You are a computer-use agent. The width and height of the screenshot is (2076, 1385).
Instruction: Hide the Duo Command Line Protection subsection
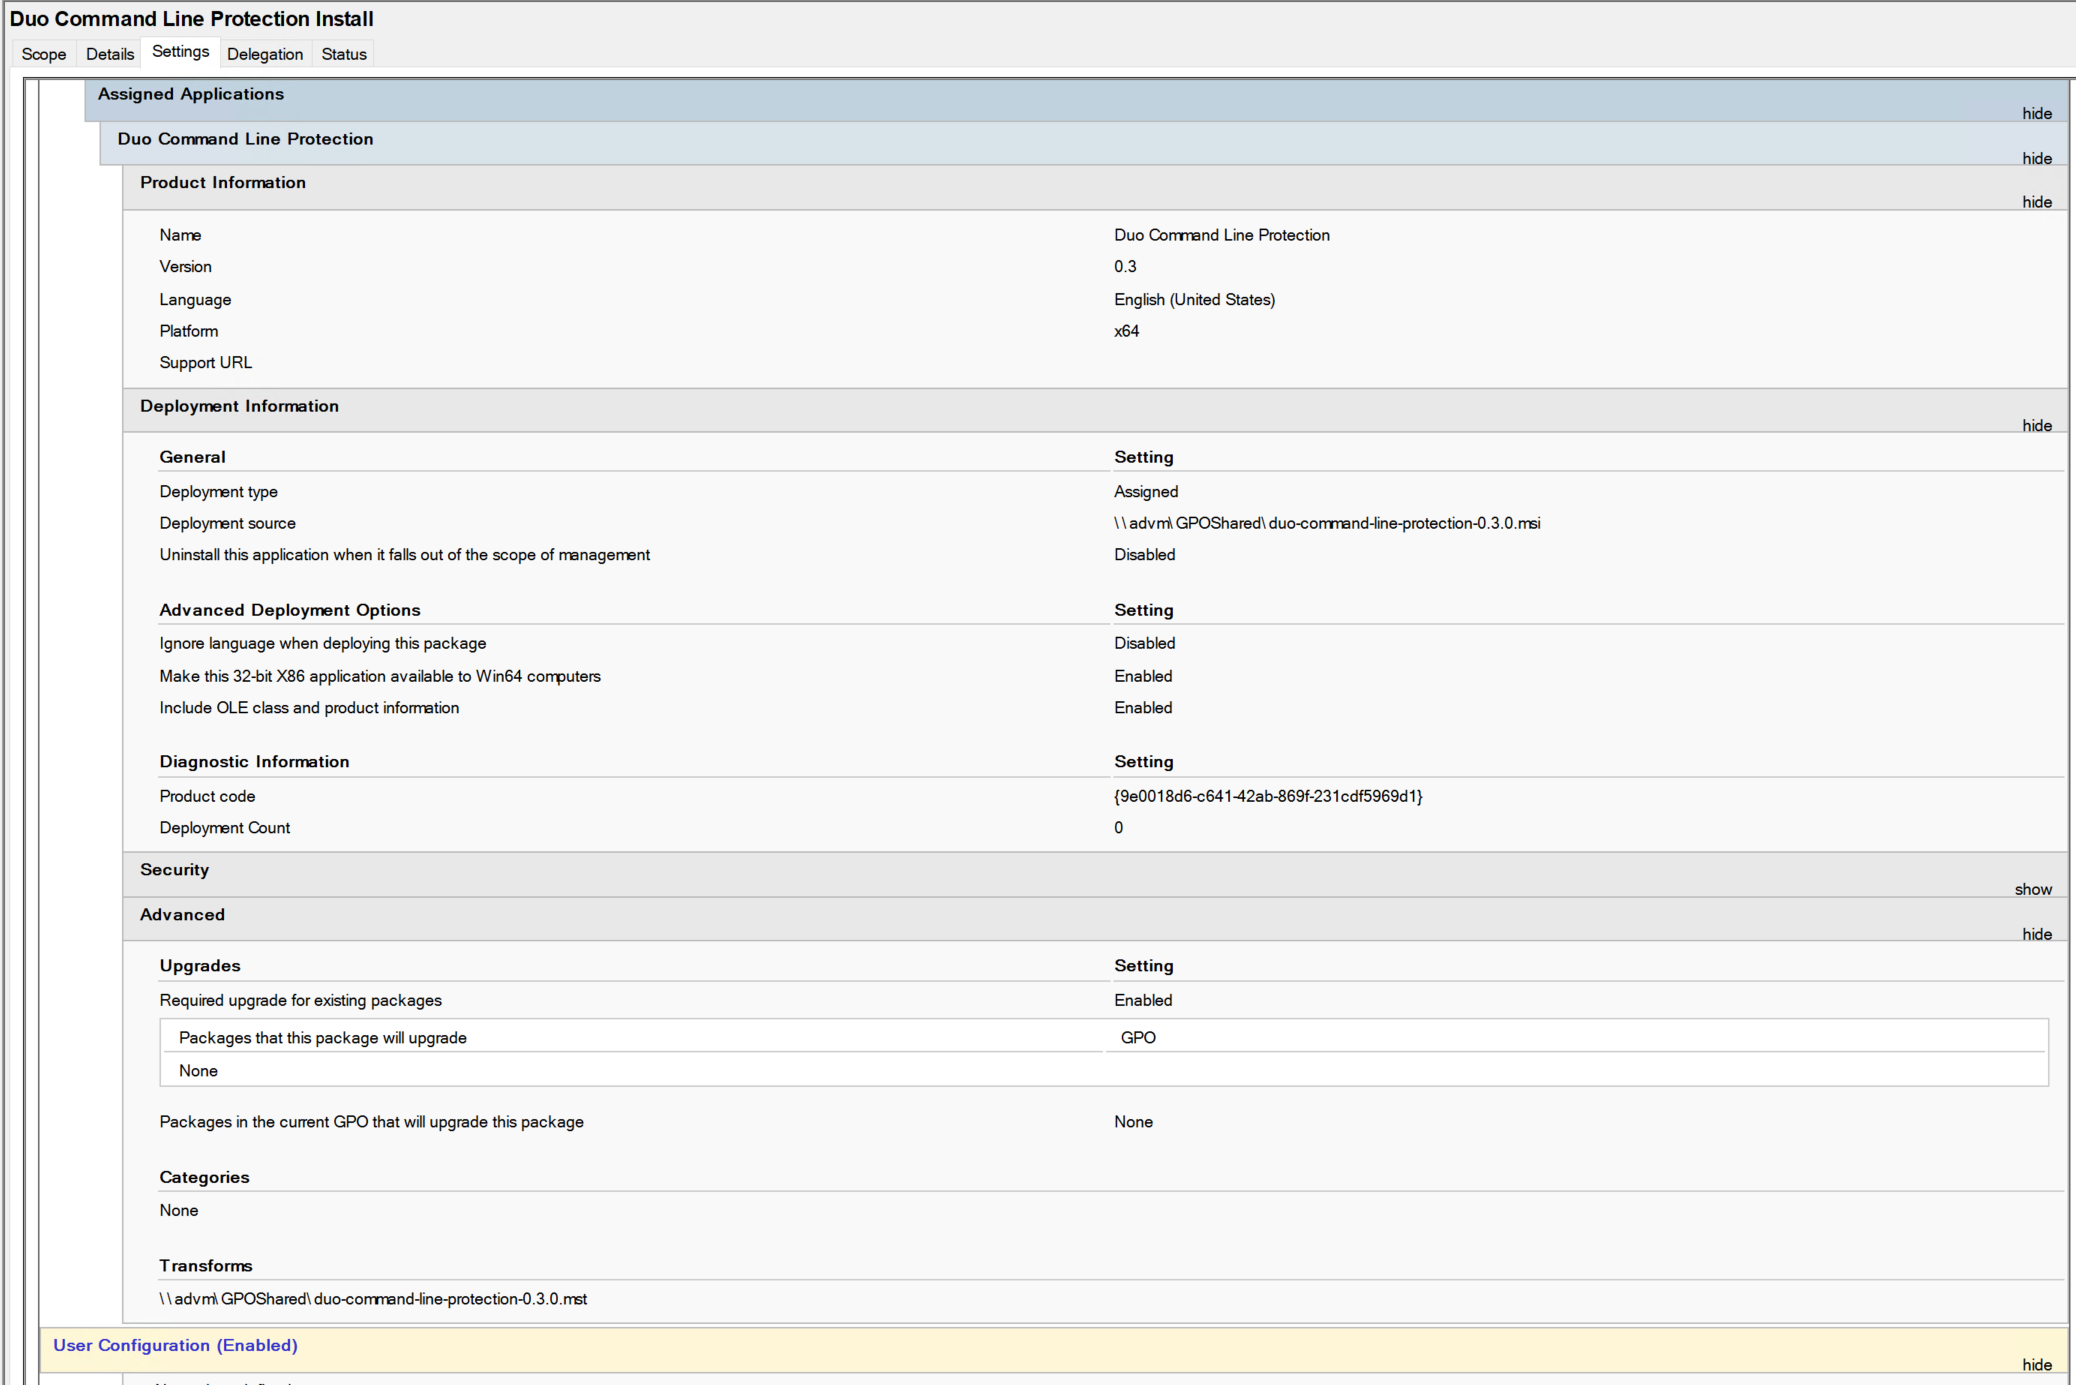tap(2037, 158)
